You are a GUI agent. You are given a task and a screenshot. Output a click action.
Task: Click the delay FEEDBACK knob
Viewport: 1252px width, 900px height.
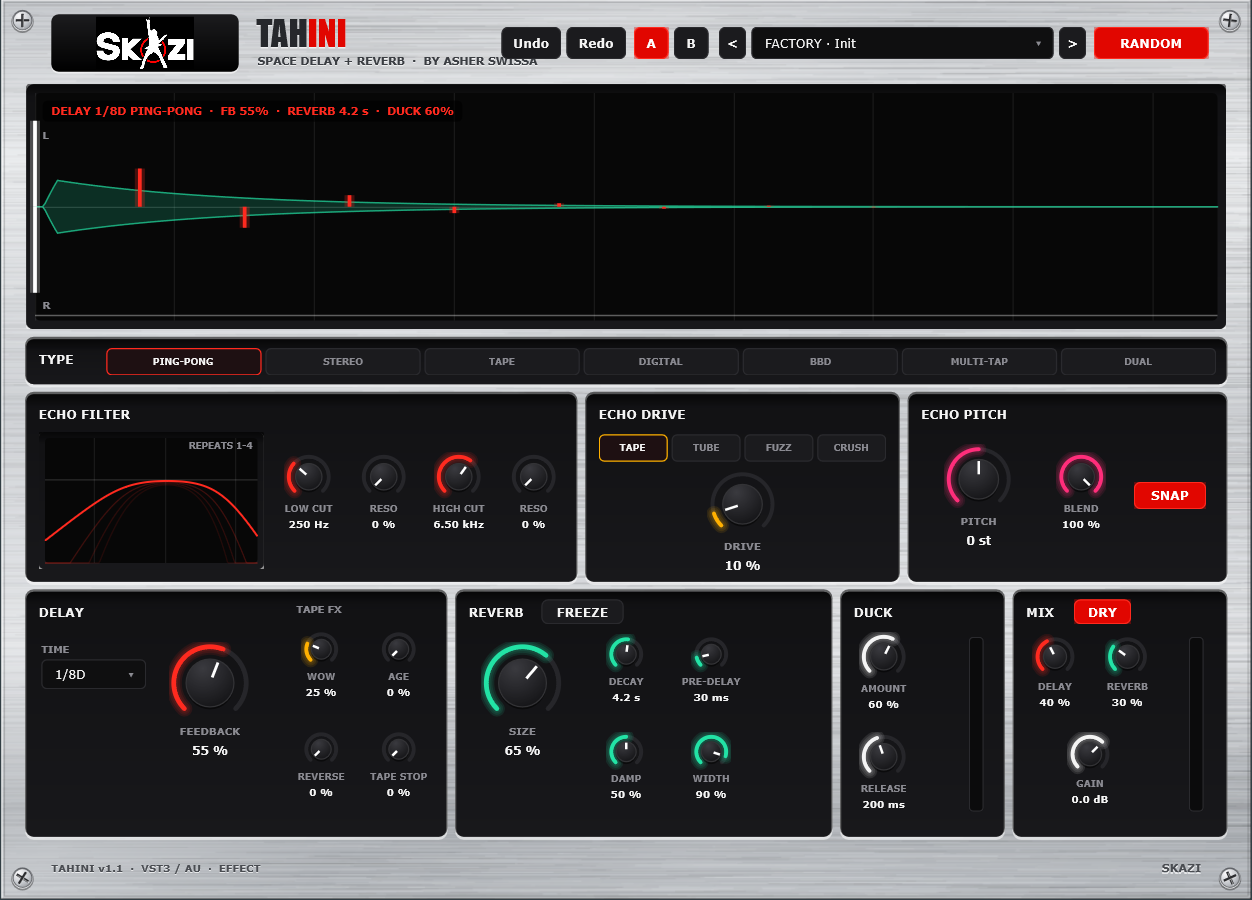[209, 683]
